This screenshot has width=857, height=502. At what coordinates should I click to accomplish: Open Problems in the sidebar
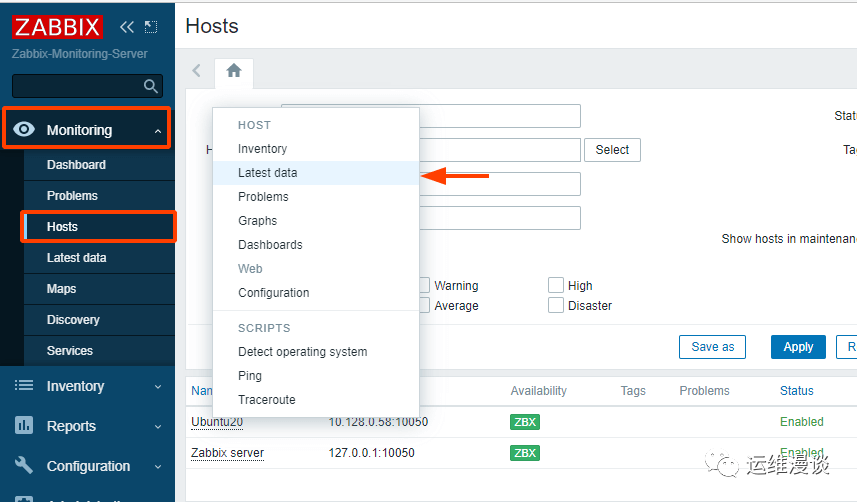[99, 195]
